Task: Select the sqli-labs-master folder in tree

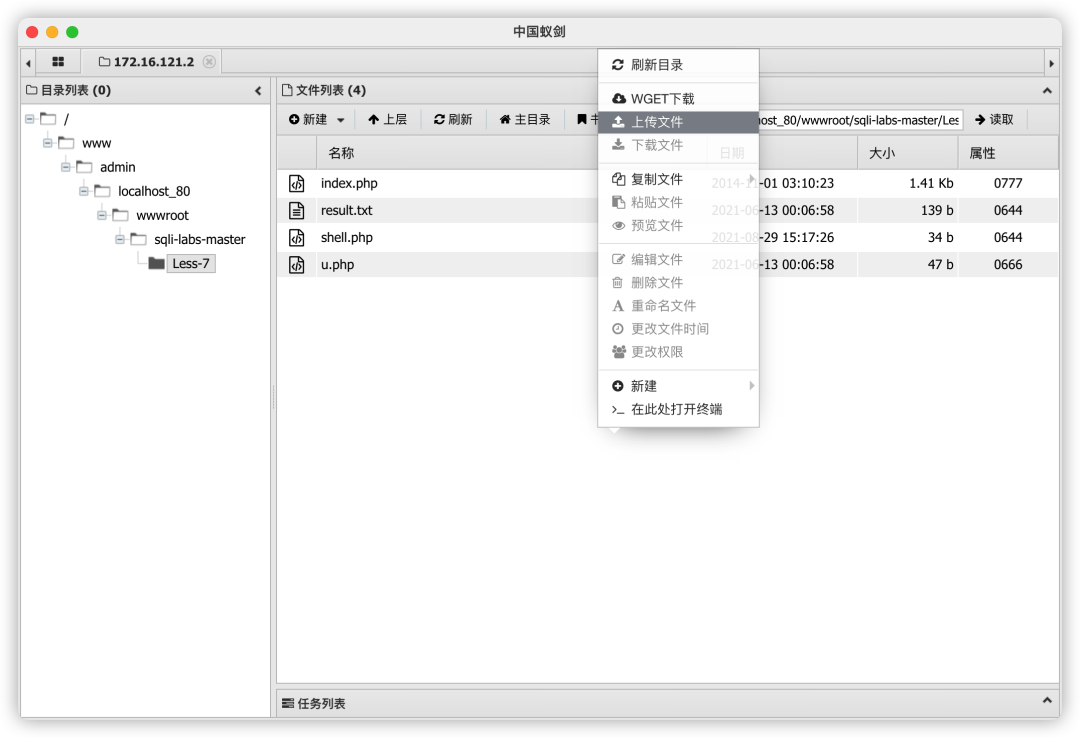Action: click(x=200, y=240)
